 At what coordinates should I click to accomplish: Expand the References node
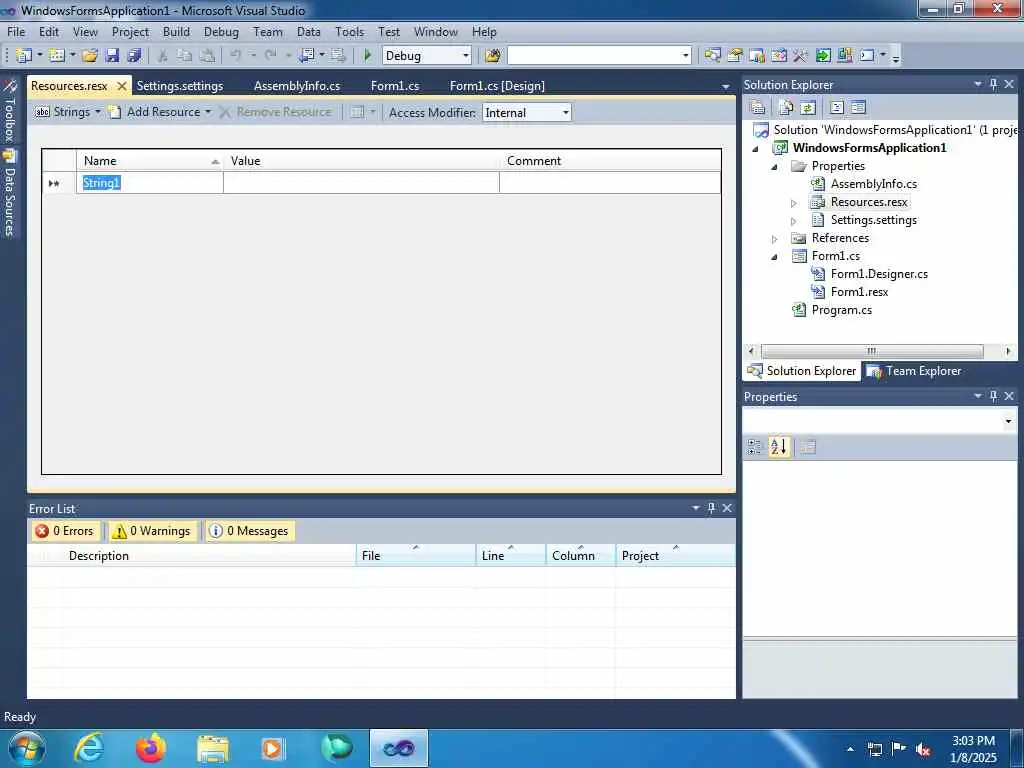click(775, 239)
